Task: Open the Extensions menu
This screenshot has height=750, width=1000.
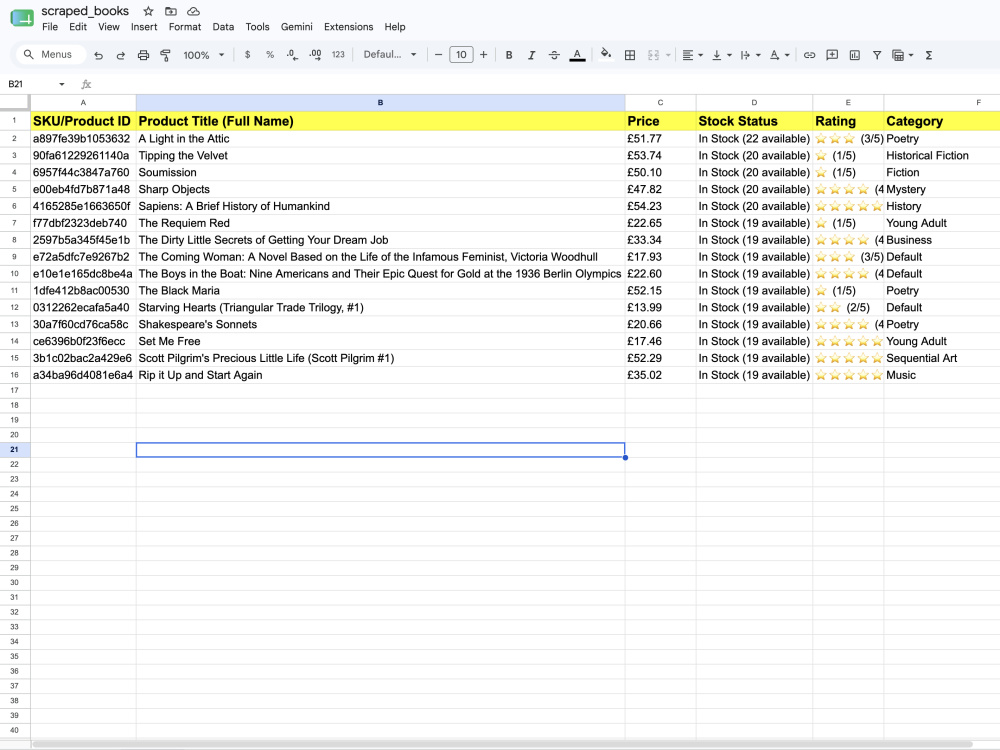Action: pos(348,27)
